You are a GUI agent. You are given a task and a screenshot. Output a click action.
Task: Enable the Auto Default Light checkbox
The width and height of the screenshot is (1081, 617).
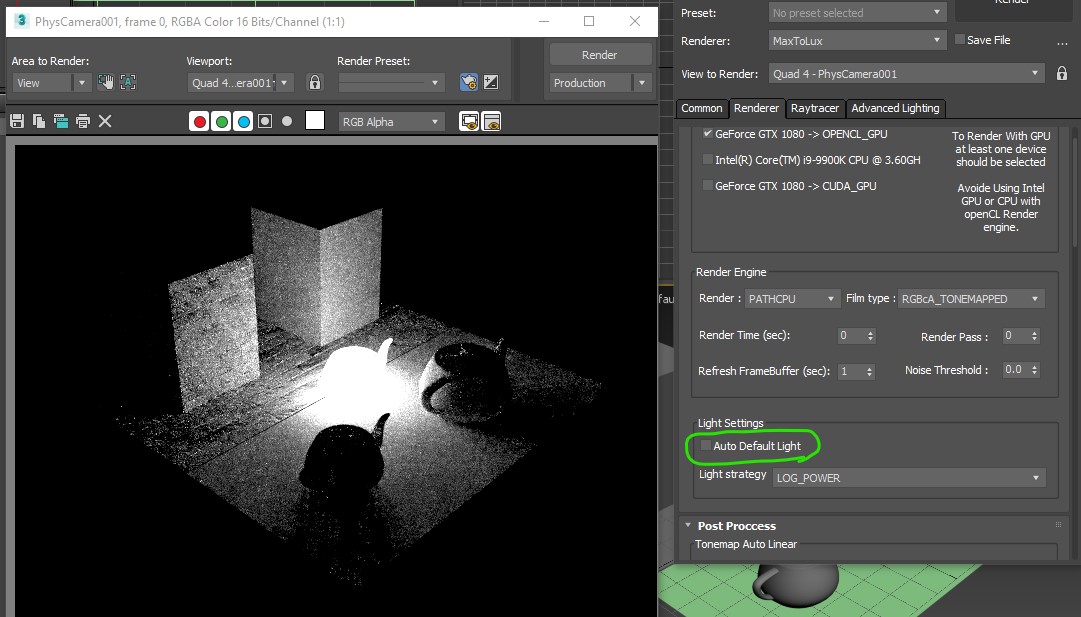click(706, 446)
